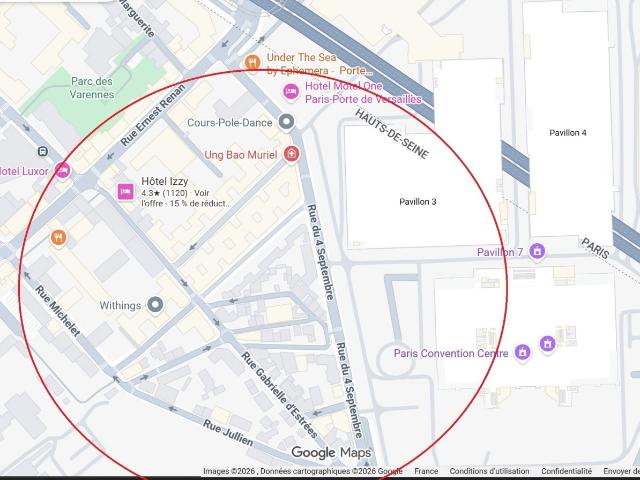Click the Parc des Varennes label
Viewport: 640px width, 480px height.
click(x=91, y=88)
